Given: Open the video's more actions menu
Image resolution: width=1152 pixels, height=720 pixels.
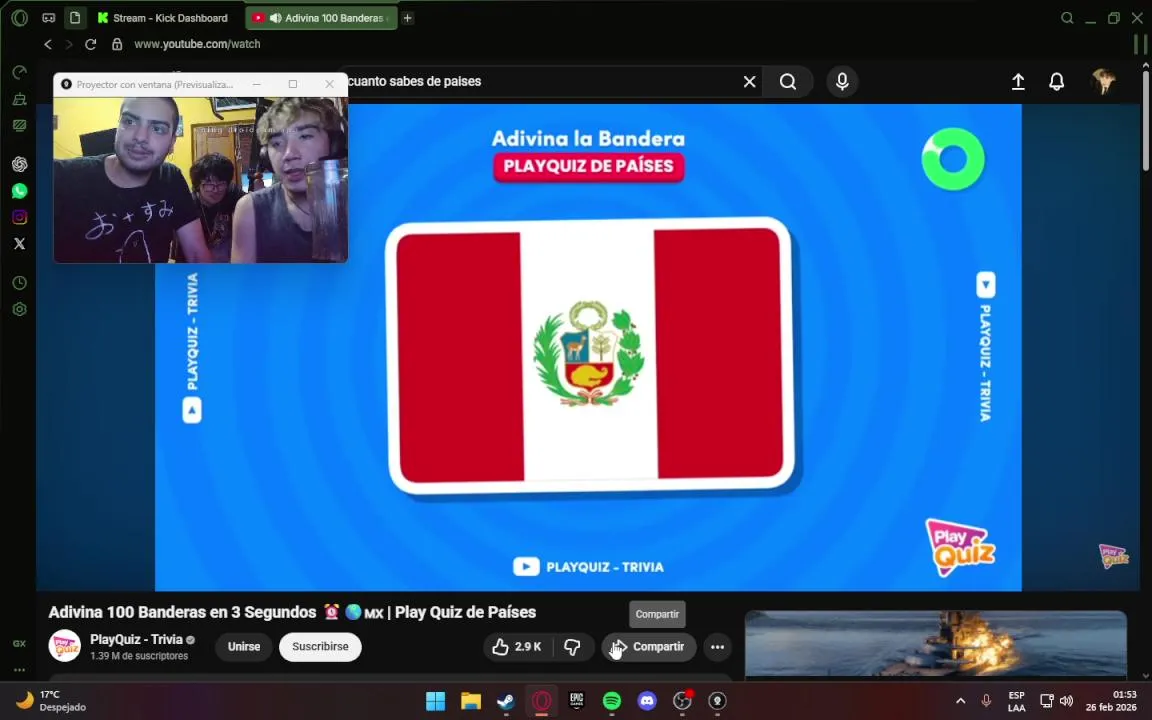Looking at the screenshot, I should 718,647.
